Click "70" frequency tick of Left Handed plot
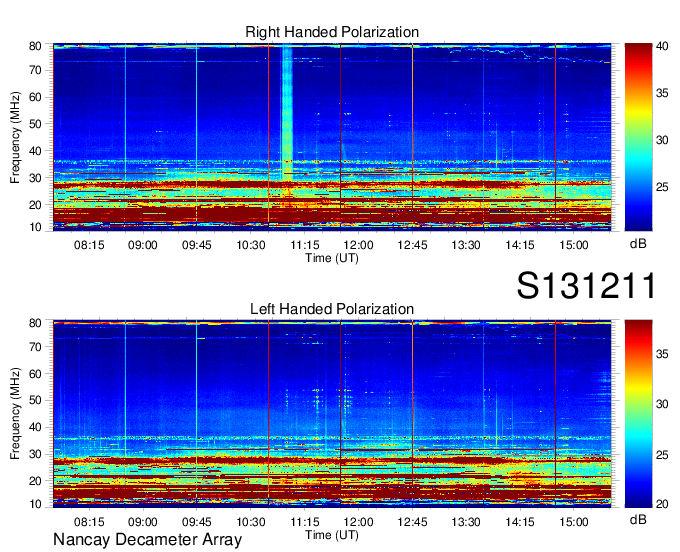This screenshot has width=680, height=552. (35, 347)
